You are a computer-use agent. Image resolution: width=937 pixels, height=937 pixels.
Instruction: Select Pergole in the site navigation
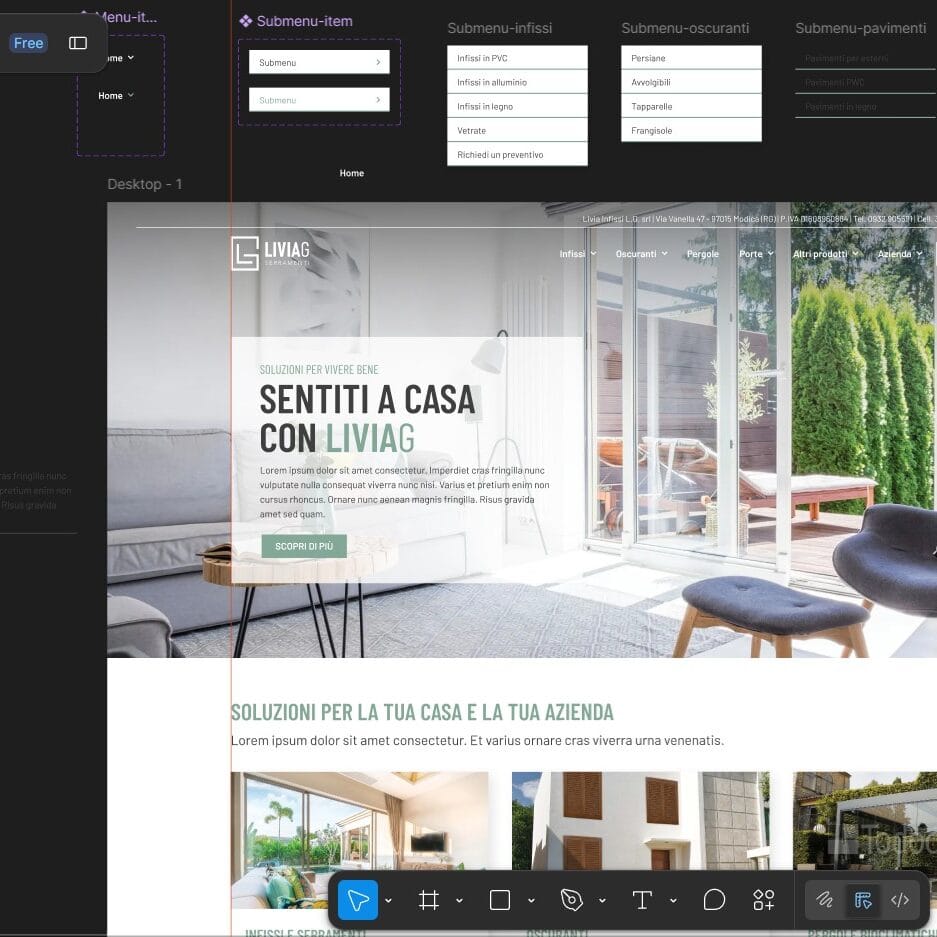coord(703,254)
